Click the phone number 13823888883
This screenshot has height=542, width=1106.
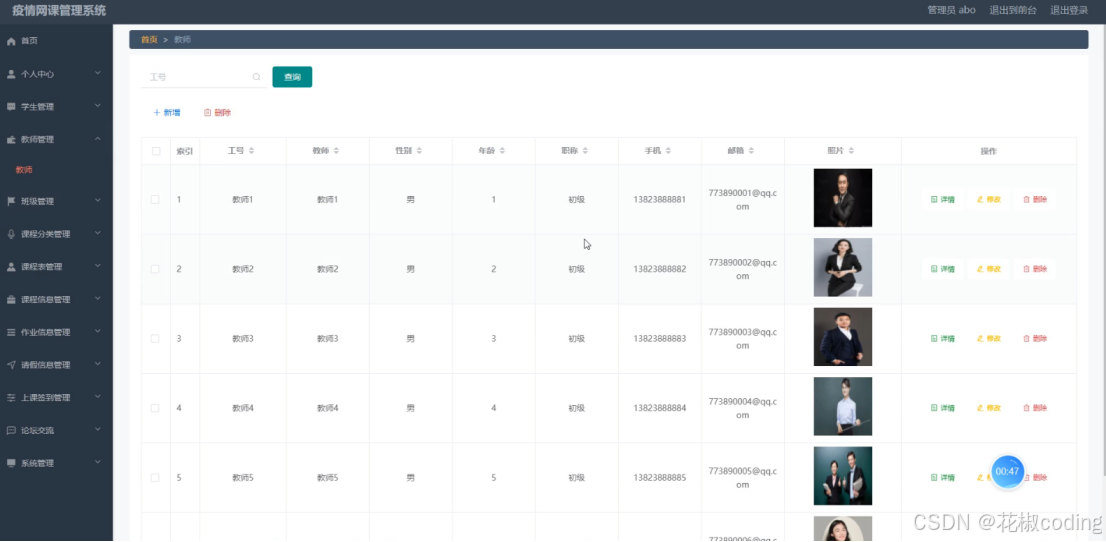pyautogui.click(x=660, y=339)
